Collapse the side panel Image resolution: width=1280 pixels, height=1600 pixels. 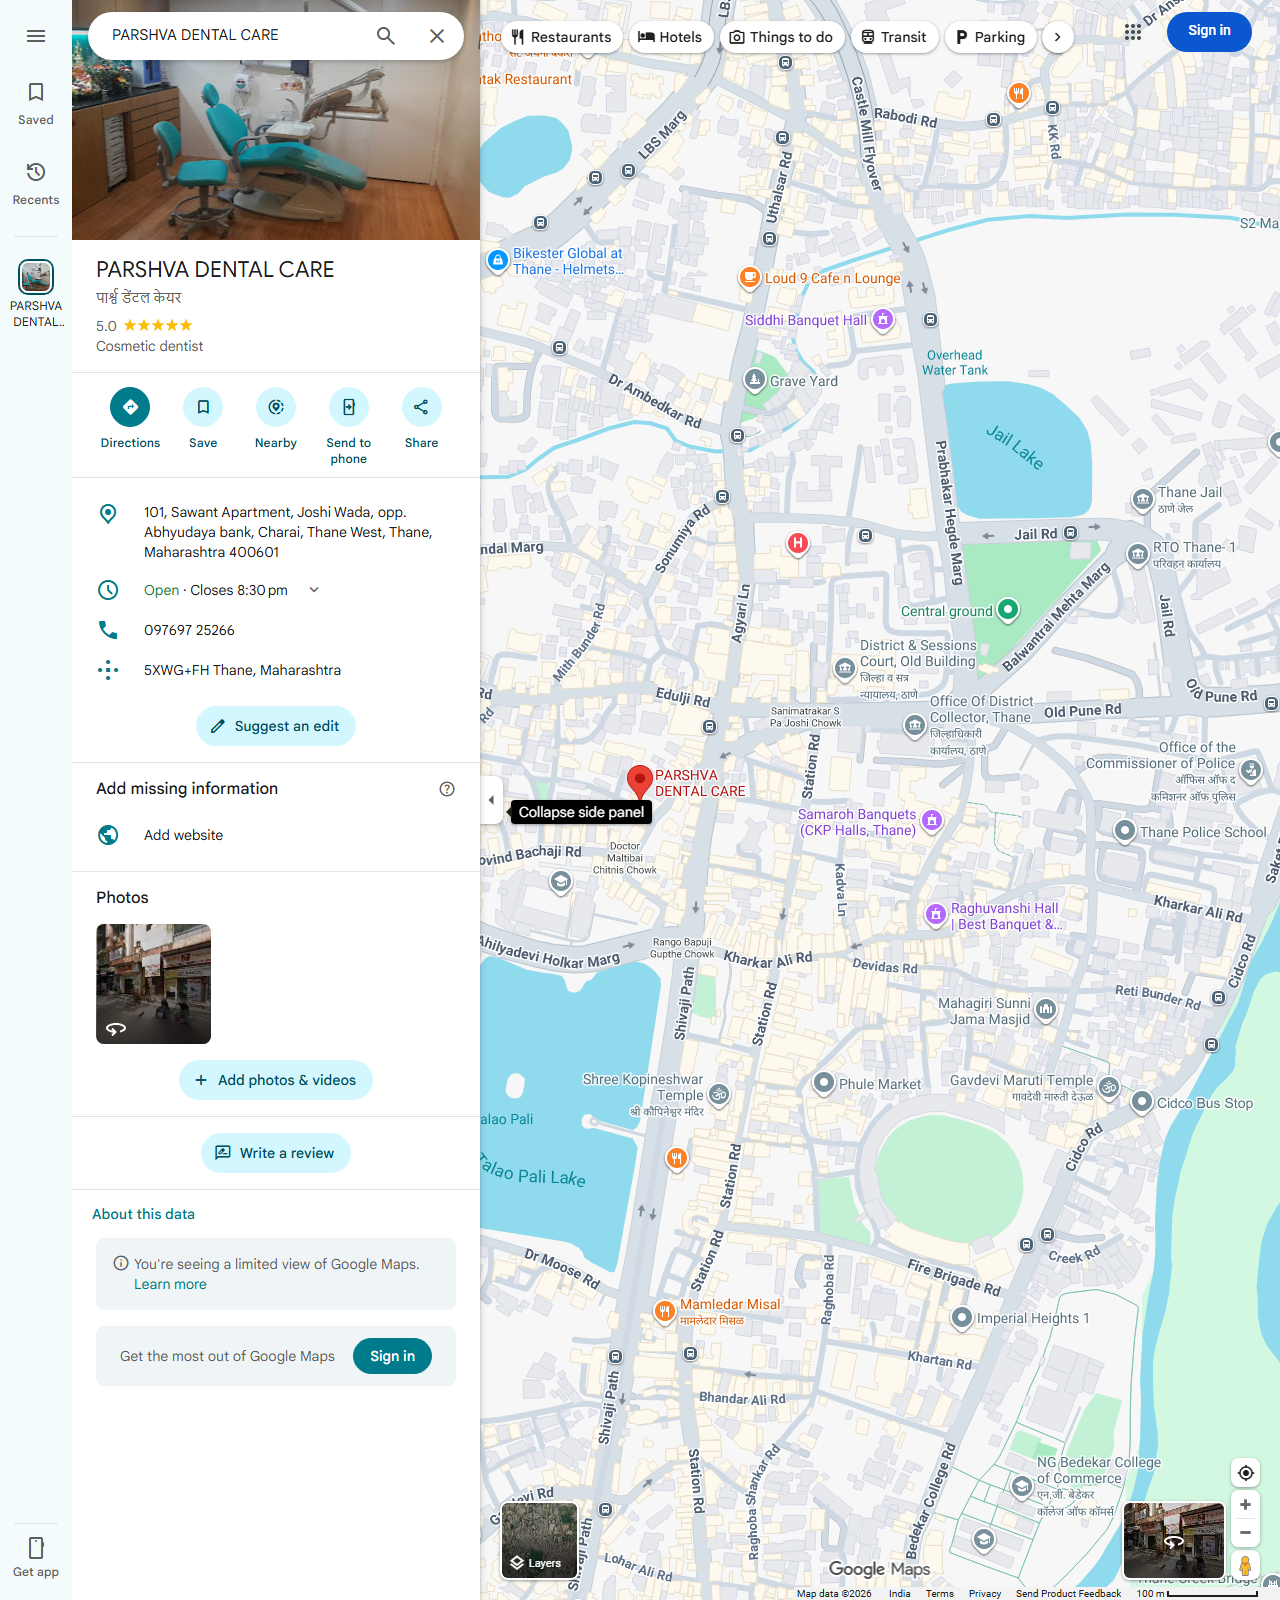[x=491, y=800]
